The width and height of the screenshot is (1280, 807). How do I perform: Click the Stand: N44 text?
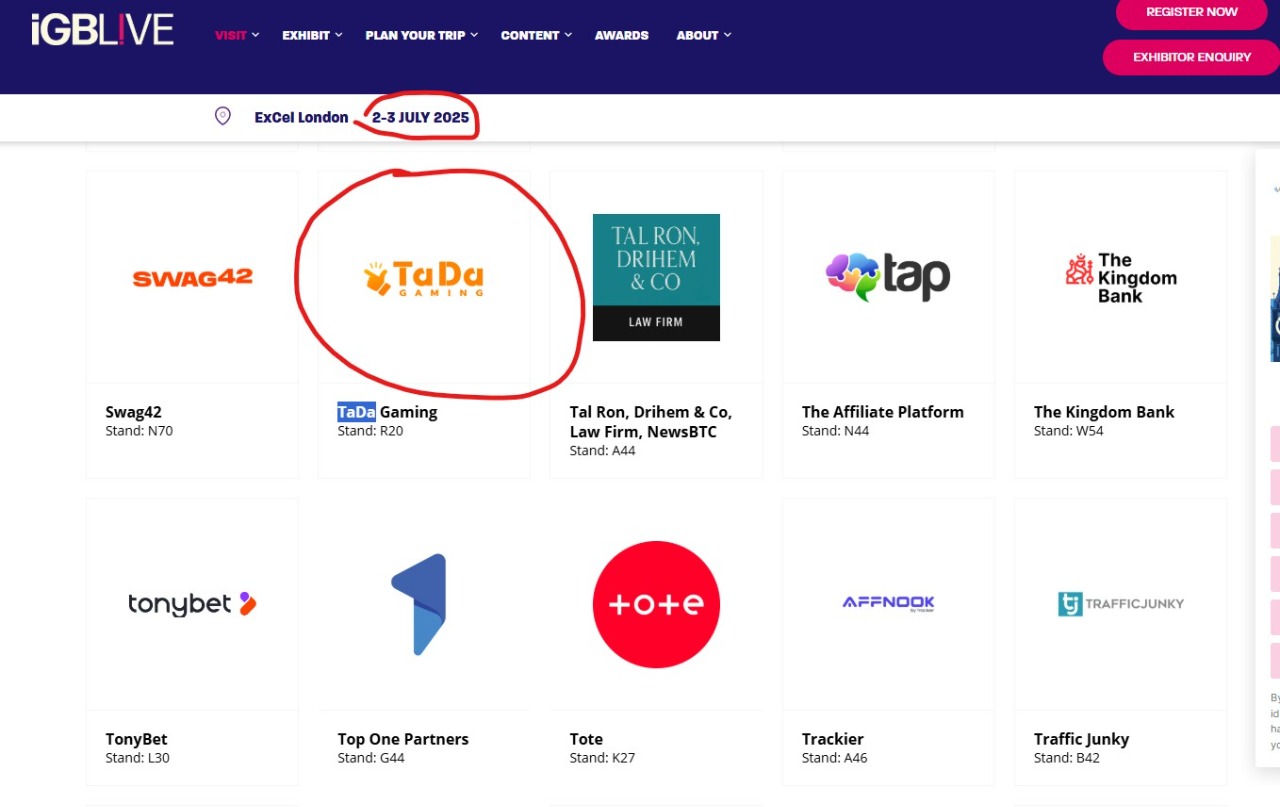pos(835,431)
